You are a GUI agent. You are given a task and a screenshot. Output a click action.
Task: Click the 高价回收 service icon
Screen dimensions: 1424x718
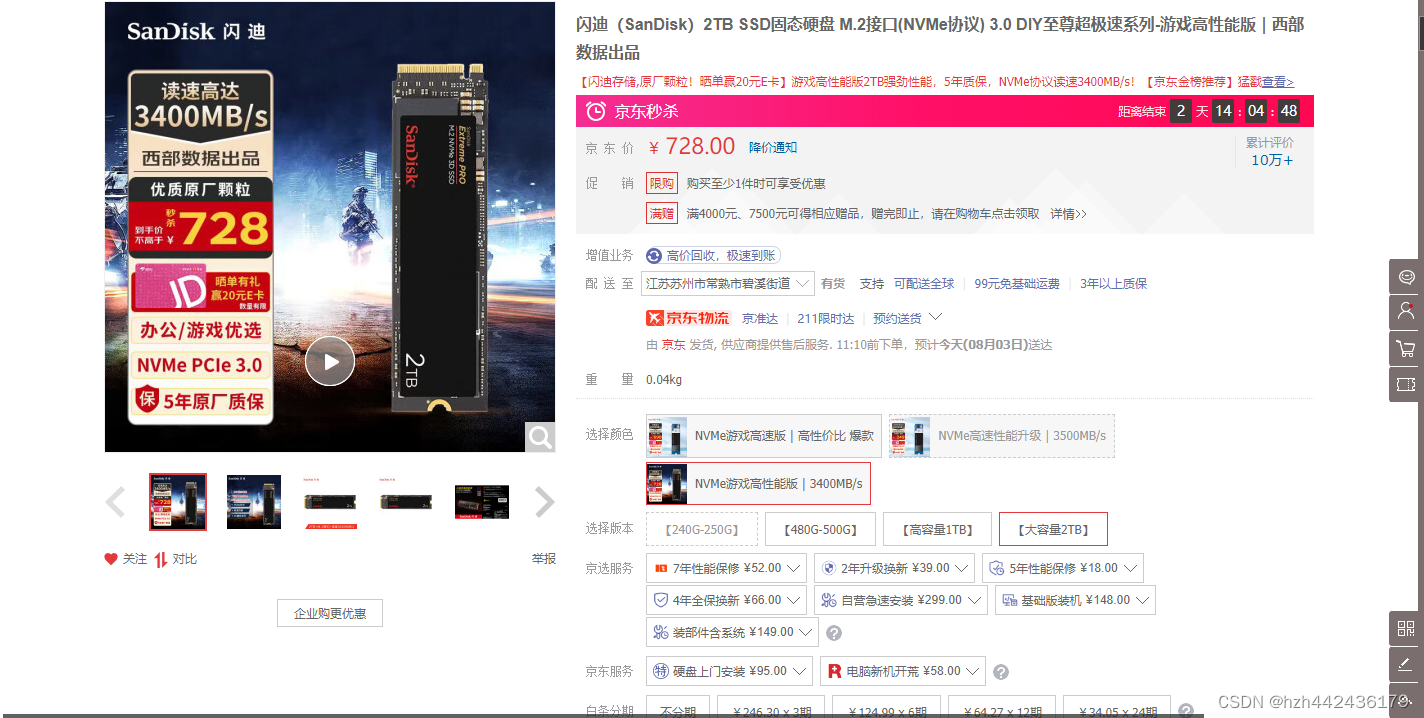tap(654, 256)
